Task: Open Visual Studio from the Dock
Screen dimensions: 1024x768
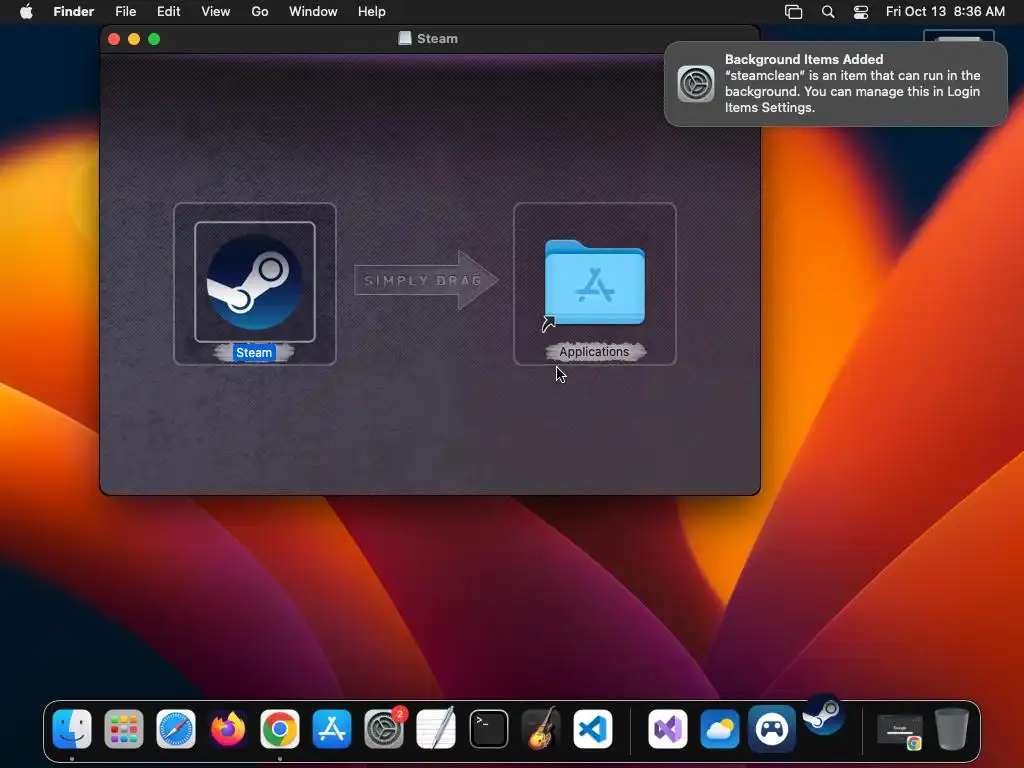Action: coord(667,729)
